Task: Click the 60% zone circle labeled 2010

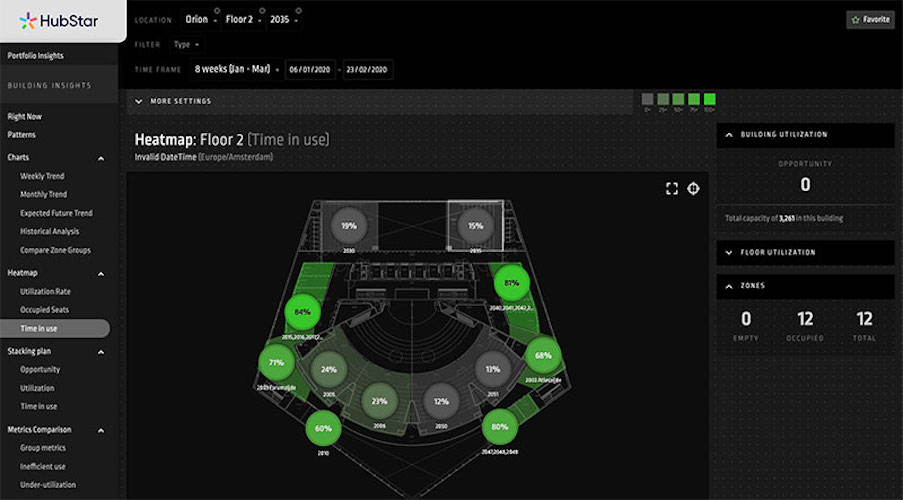Action: tap(323, 428)
